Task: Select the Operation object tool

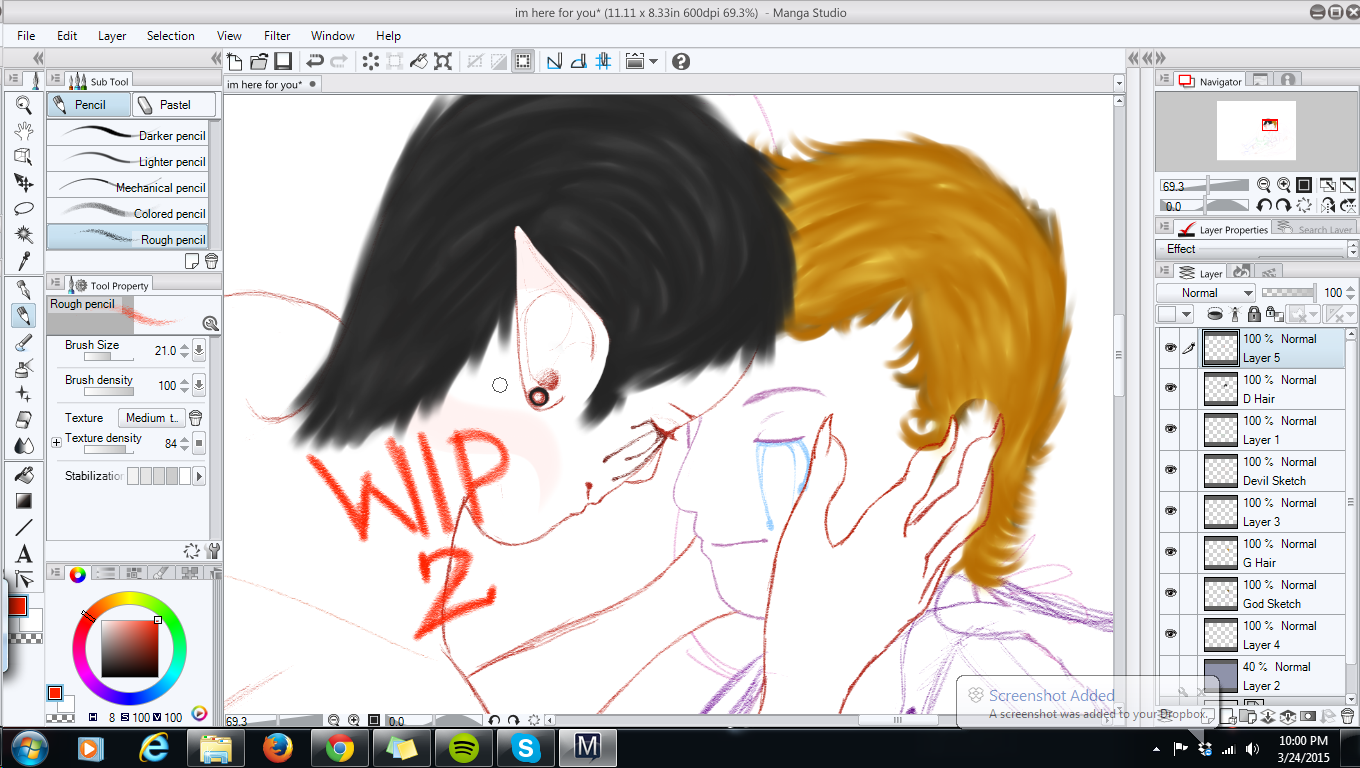Action: pos(24,156)
